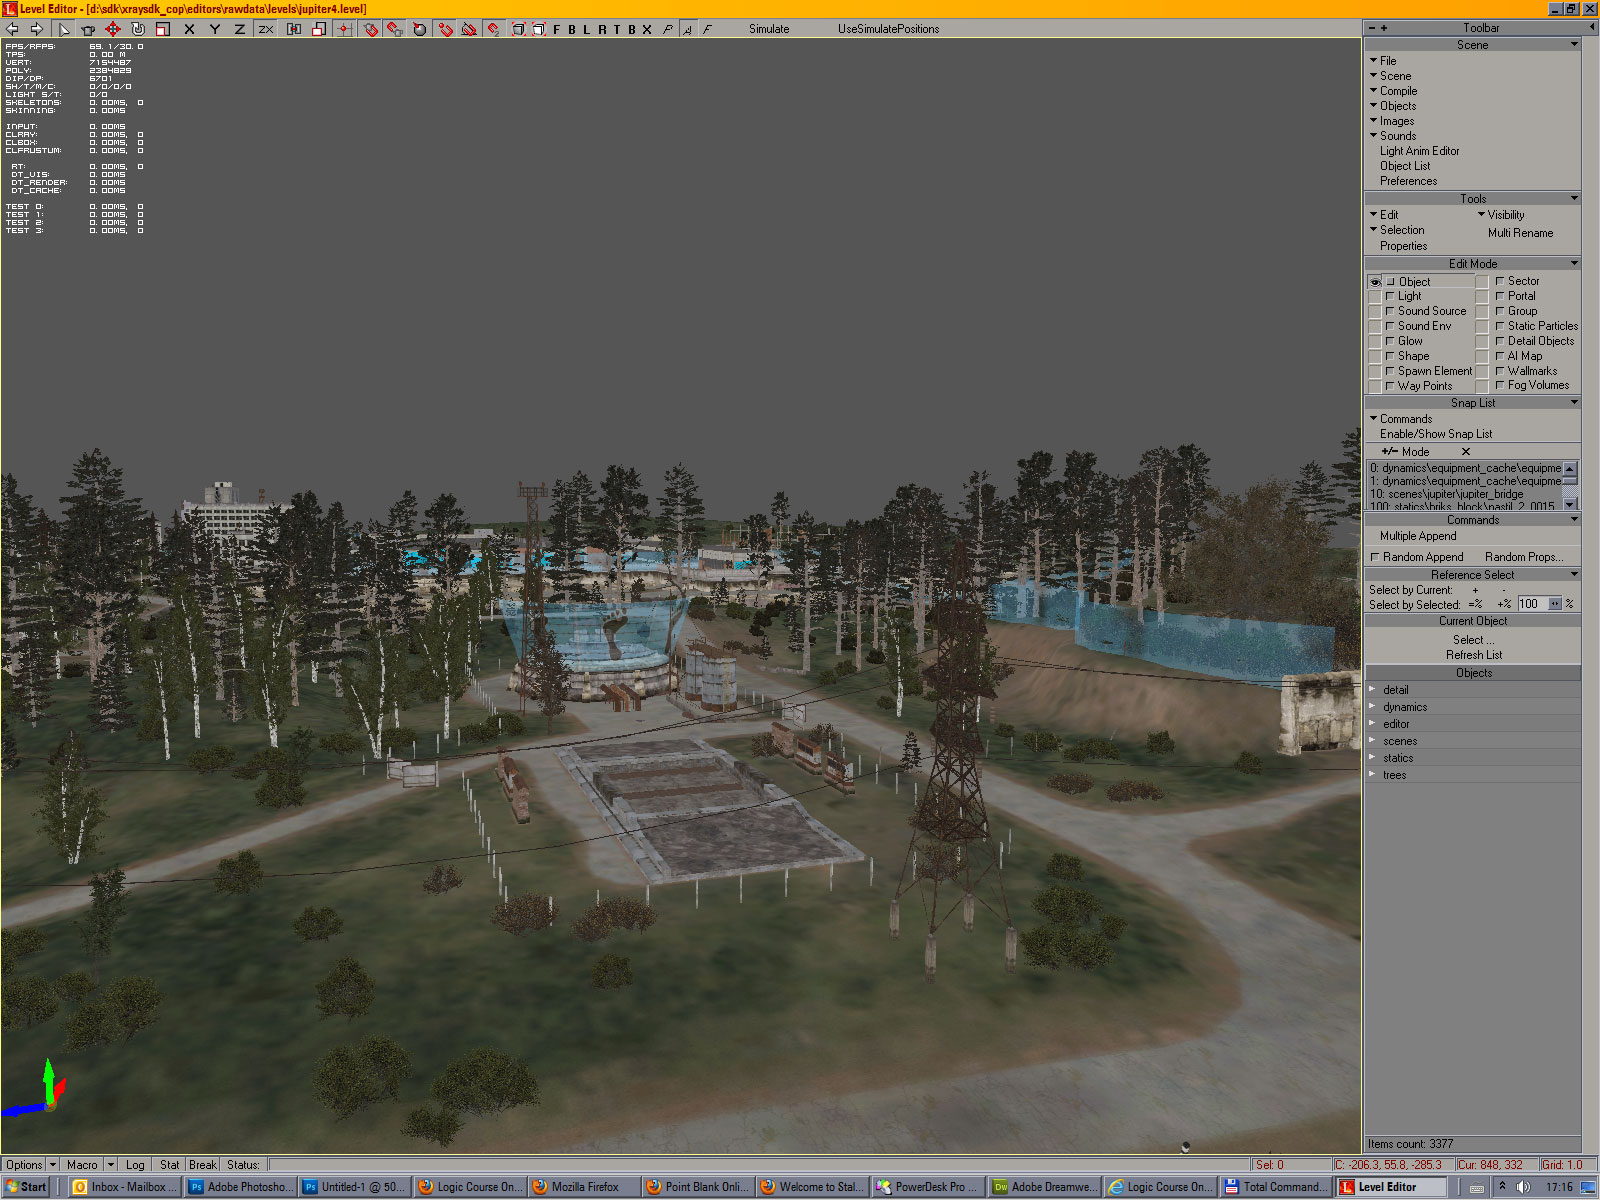Screen dimensions: 1600x1200
Task: Toggle the ZX plane constraint
Action: [265, 29]
